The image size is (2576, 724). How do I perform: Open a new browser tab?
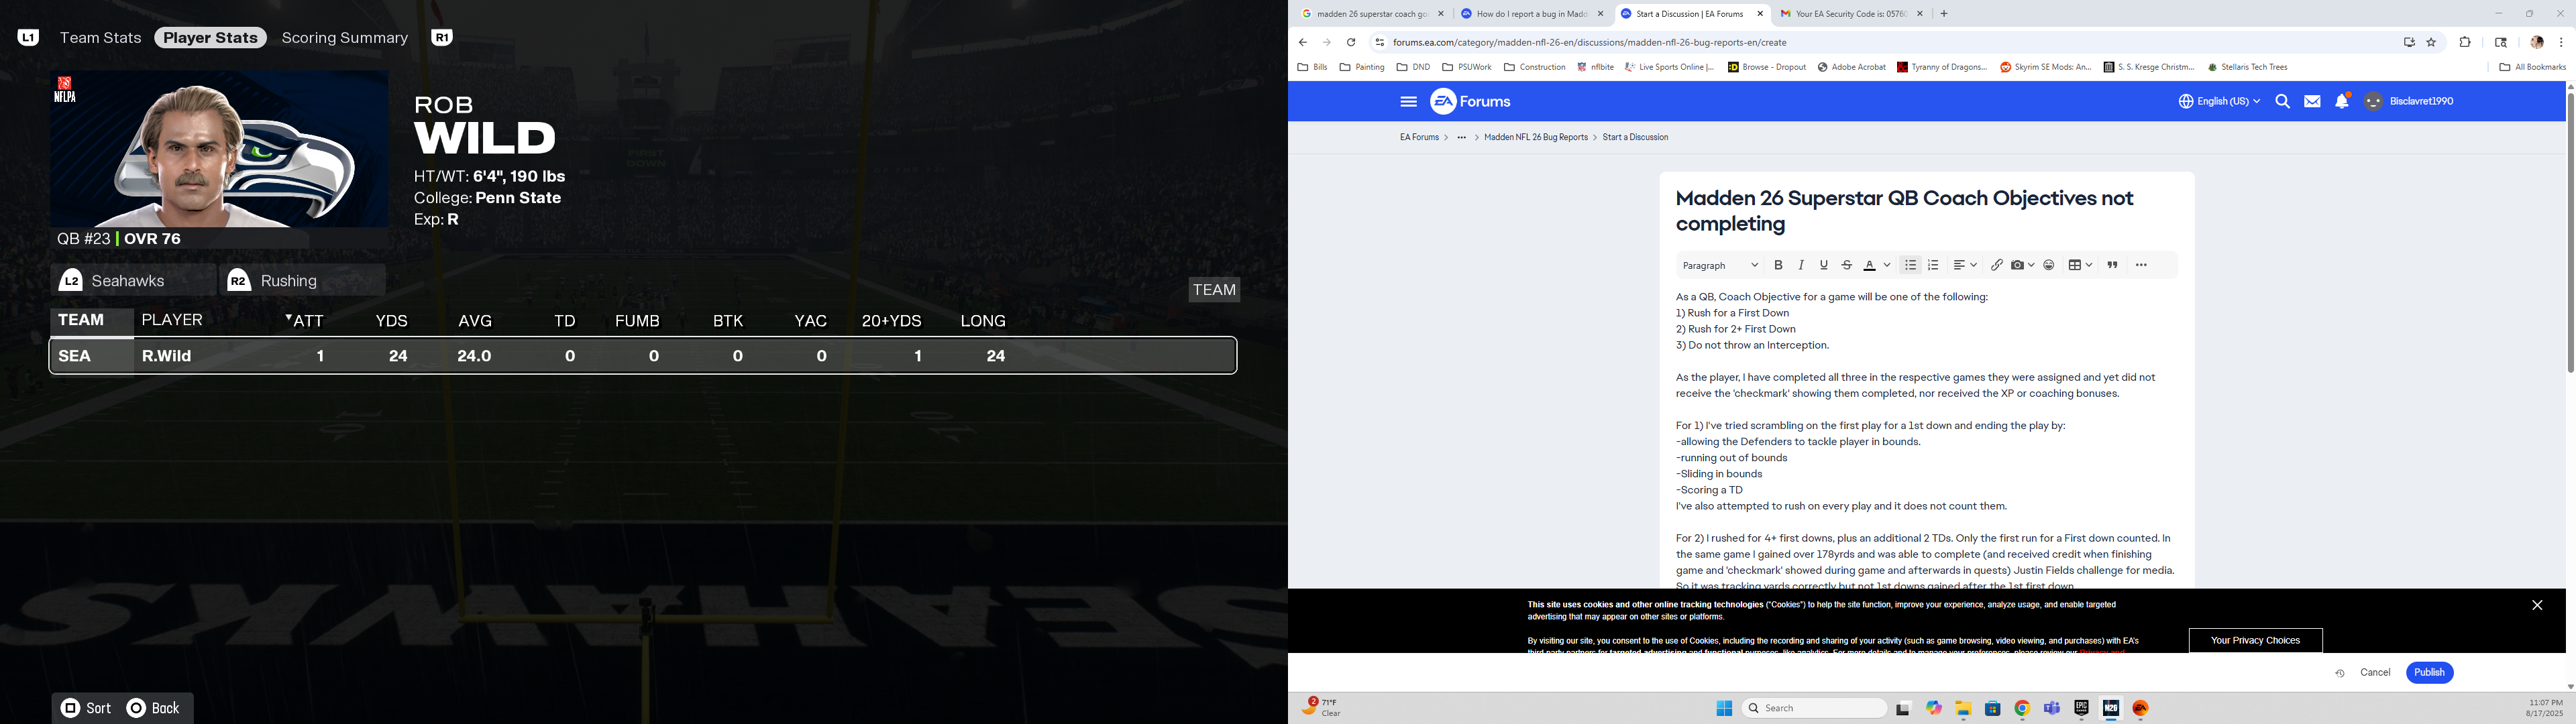1943,14
